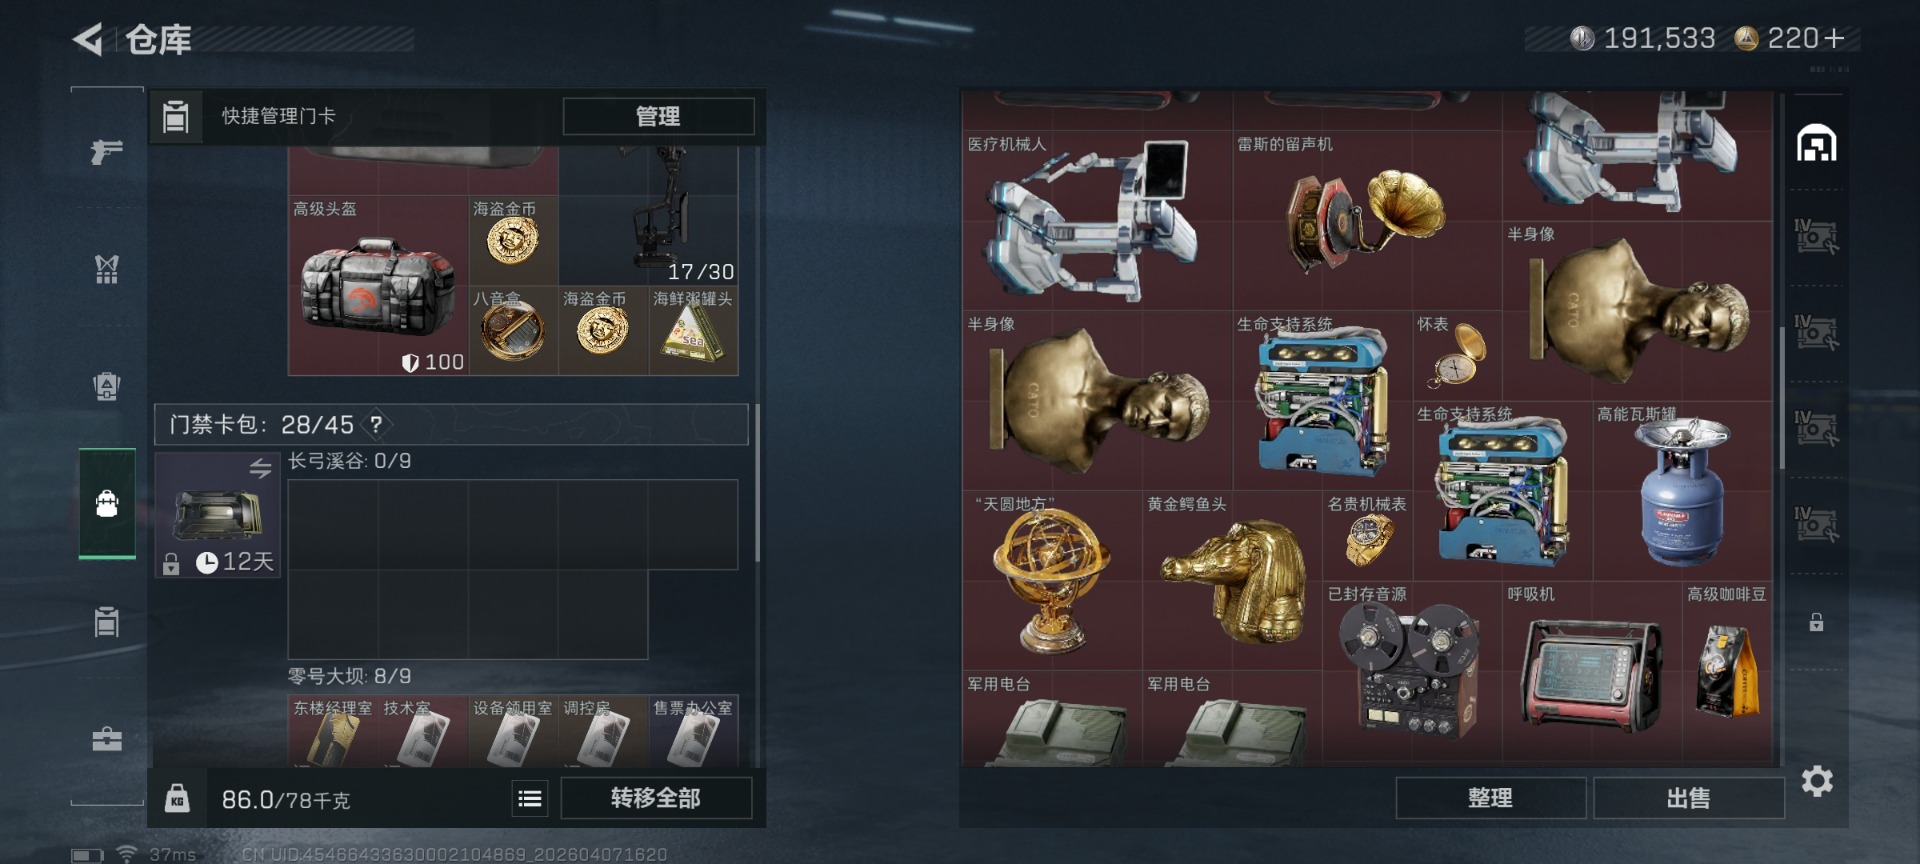Click the 管理 button
This screenshot has height=864, width=1920.
[x=658, y=116]
